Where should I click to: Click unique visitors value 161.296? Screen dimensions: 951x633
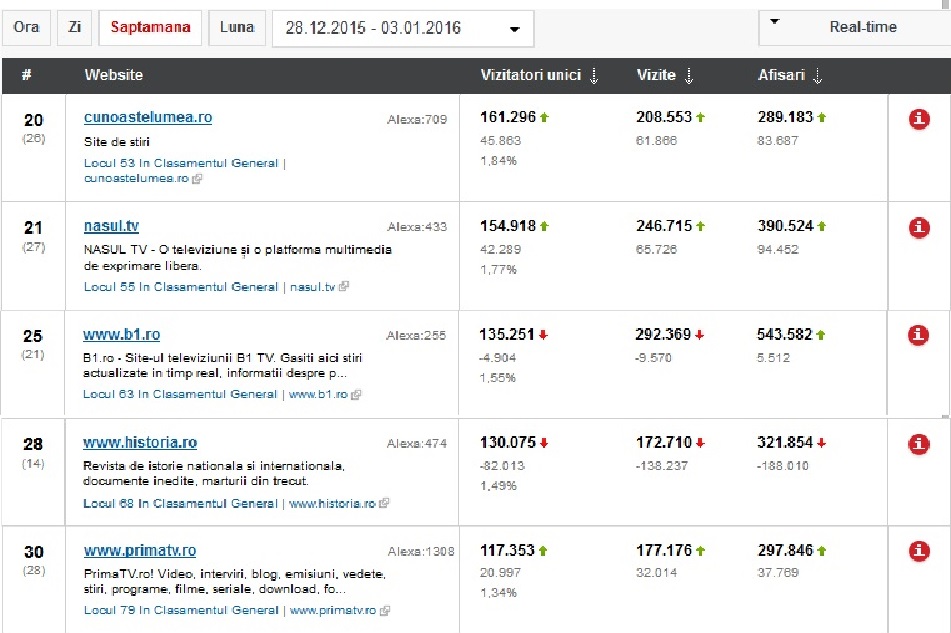coord(508,117)
